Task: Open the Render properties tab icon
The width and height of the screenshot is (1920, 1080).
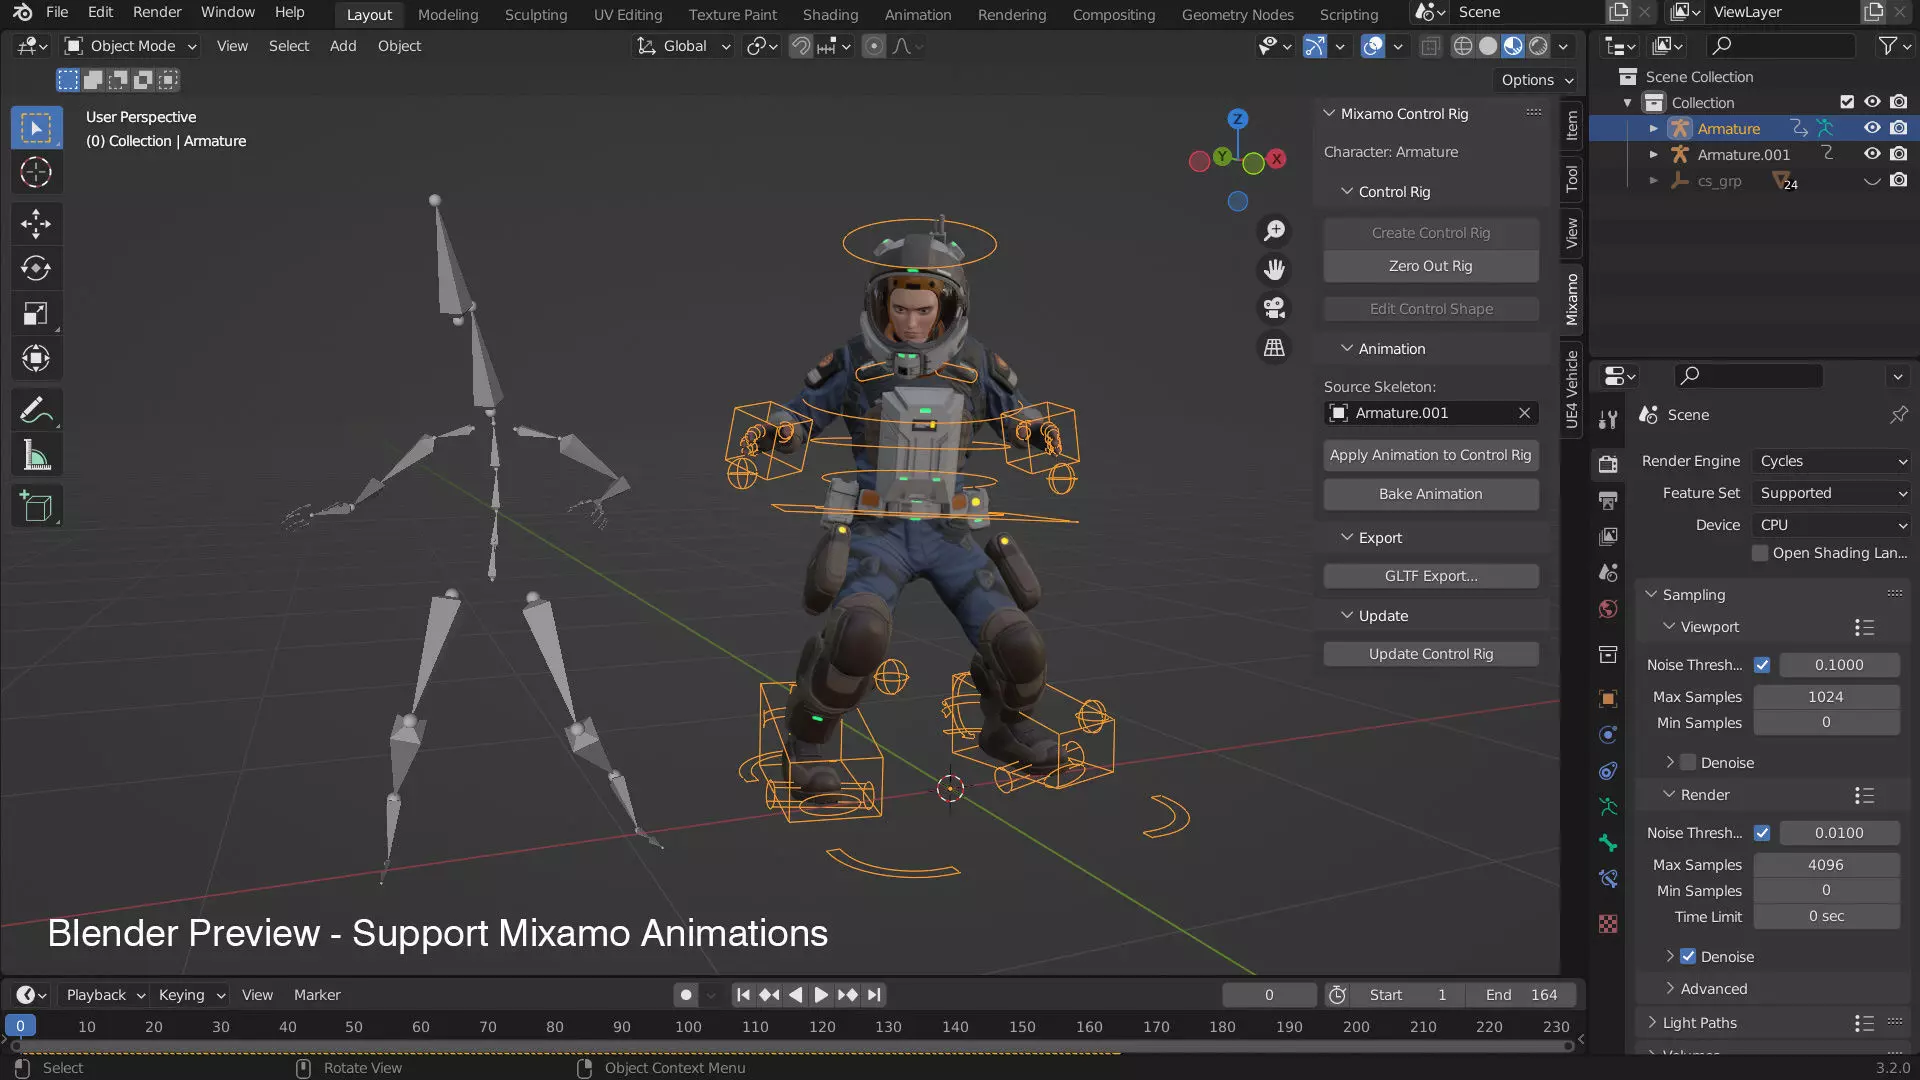Action: click(x=1608, y=464)
